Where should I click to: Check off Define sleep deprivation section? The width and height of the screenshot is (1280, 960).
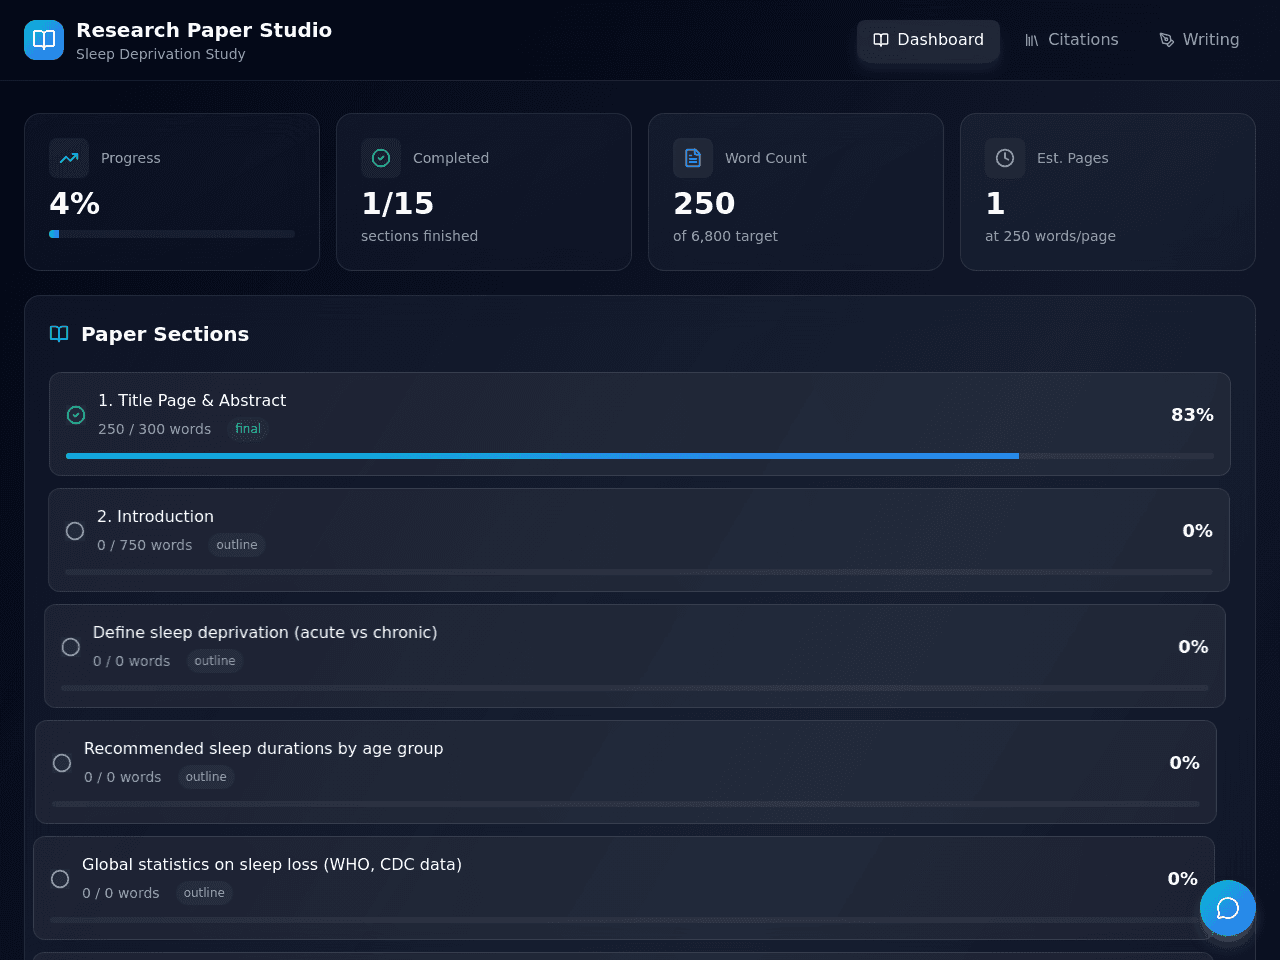tap(71, 647)
